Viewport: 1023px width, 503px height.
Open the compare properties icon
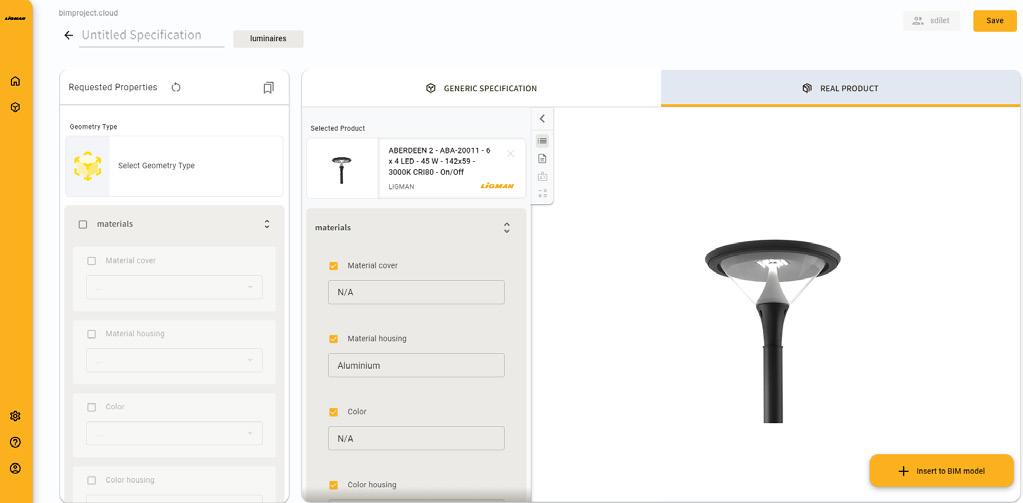click(x=542, y=194)
